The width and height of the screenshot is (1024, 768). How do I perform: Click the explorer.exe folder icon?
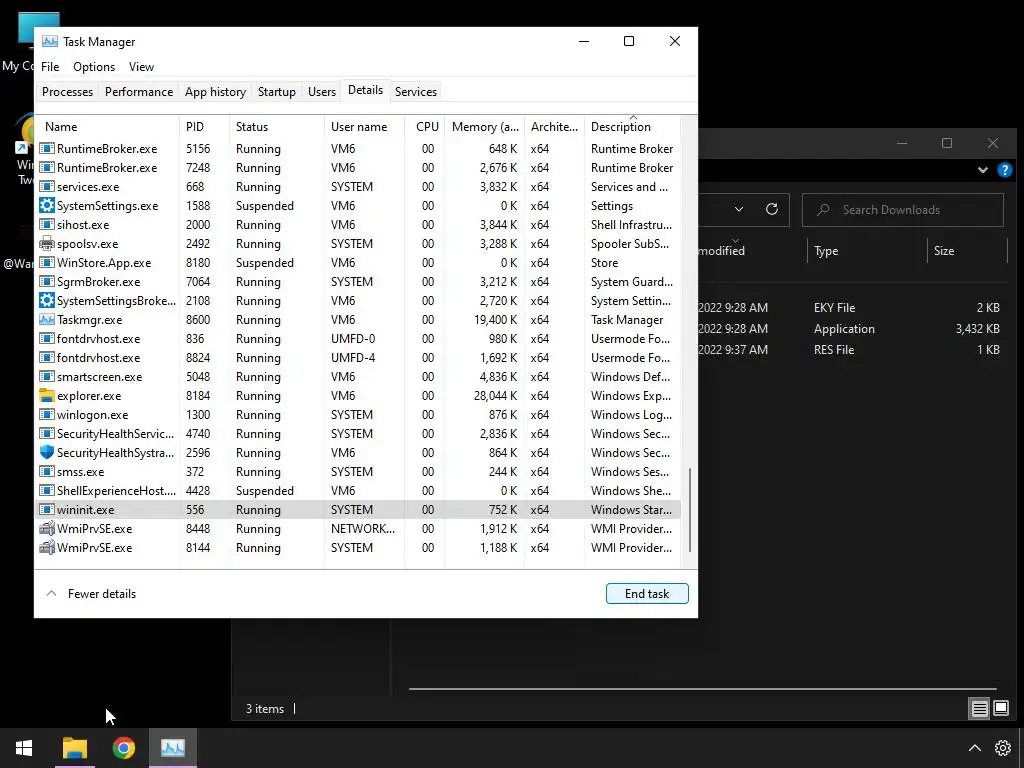click(x=46, y=396)
